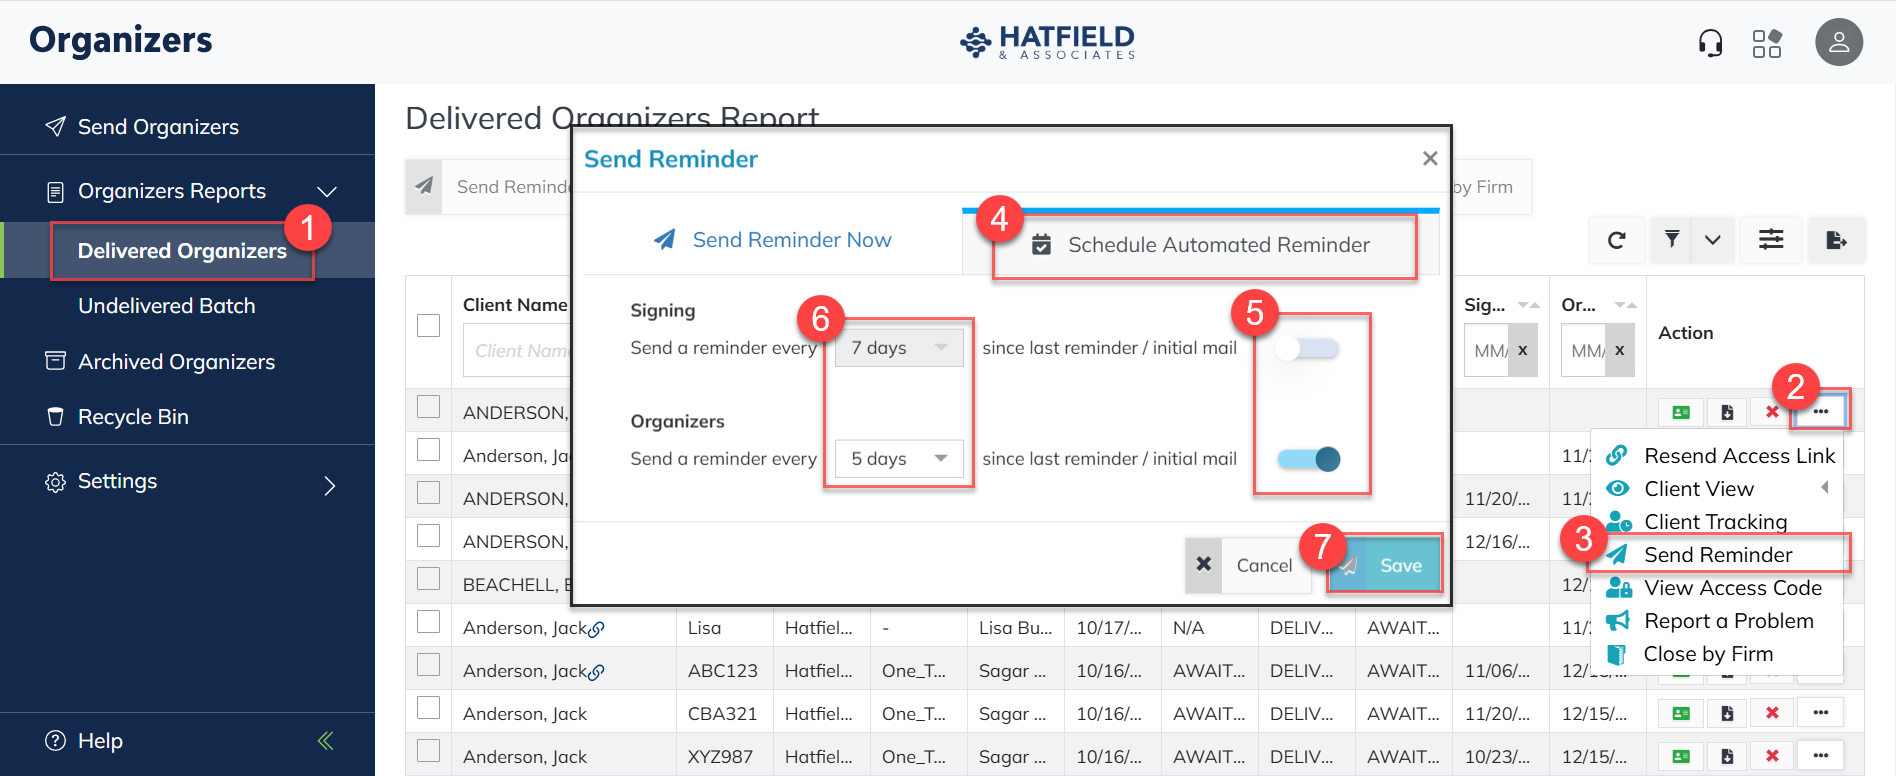Cancel the Send Reminder dialog

tap(1248, 565)
